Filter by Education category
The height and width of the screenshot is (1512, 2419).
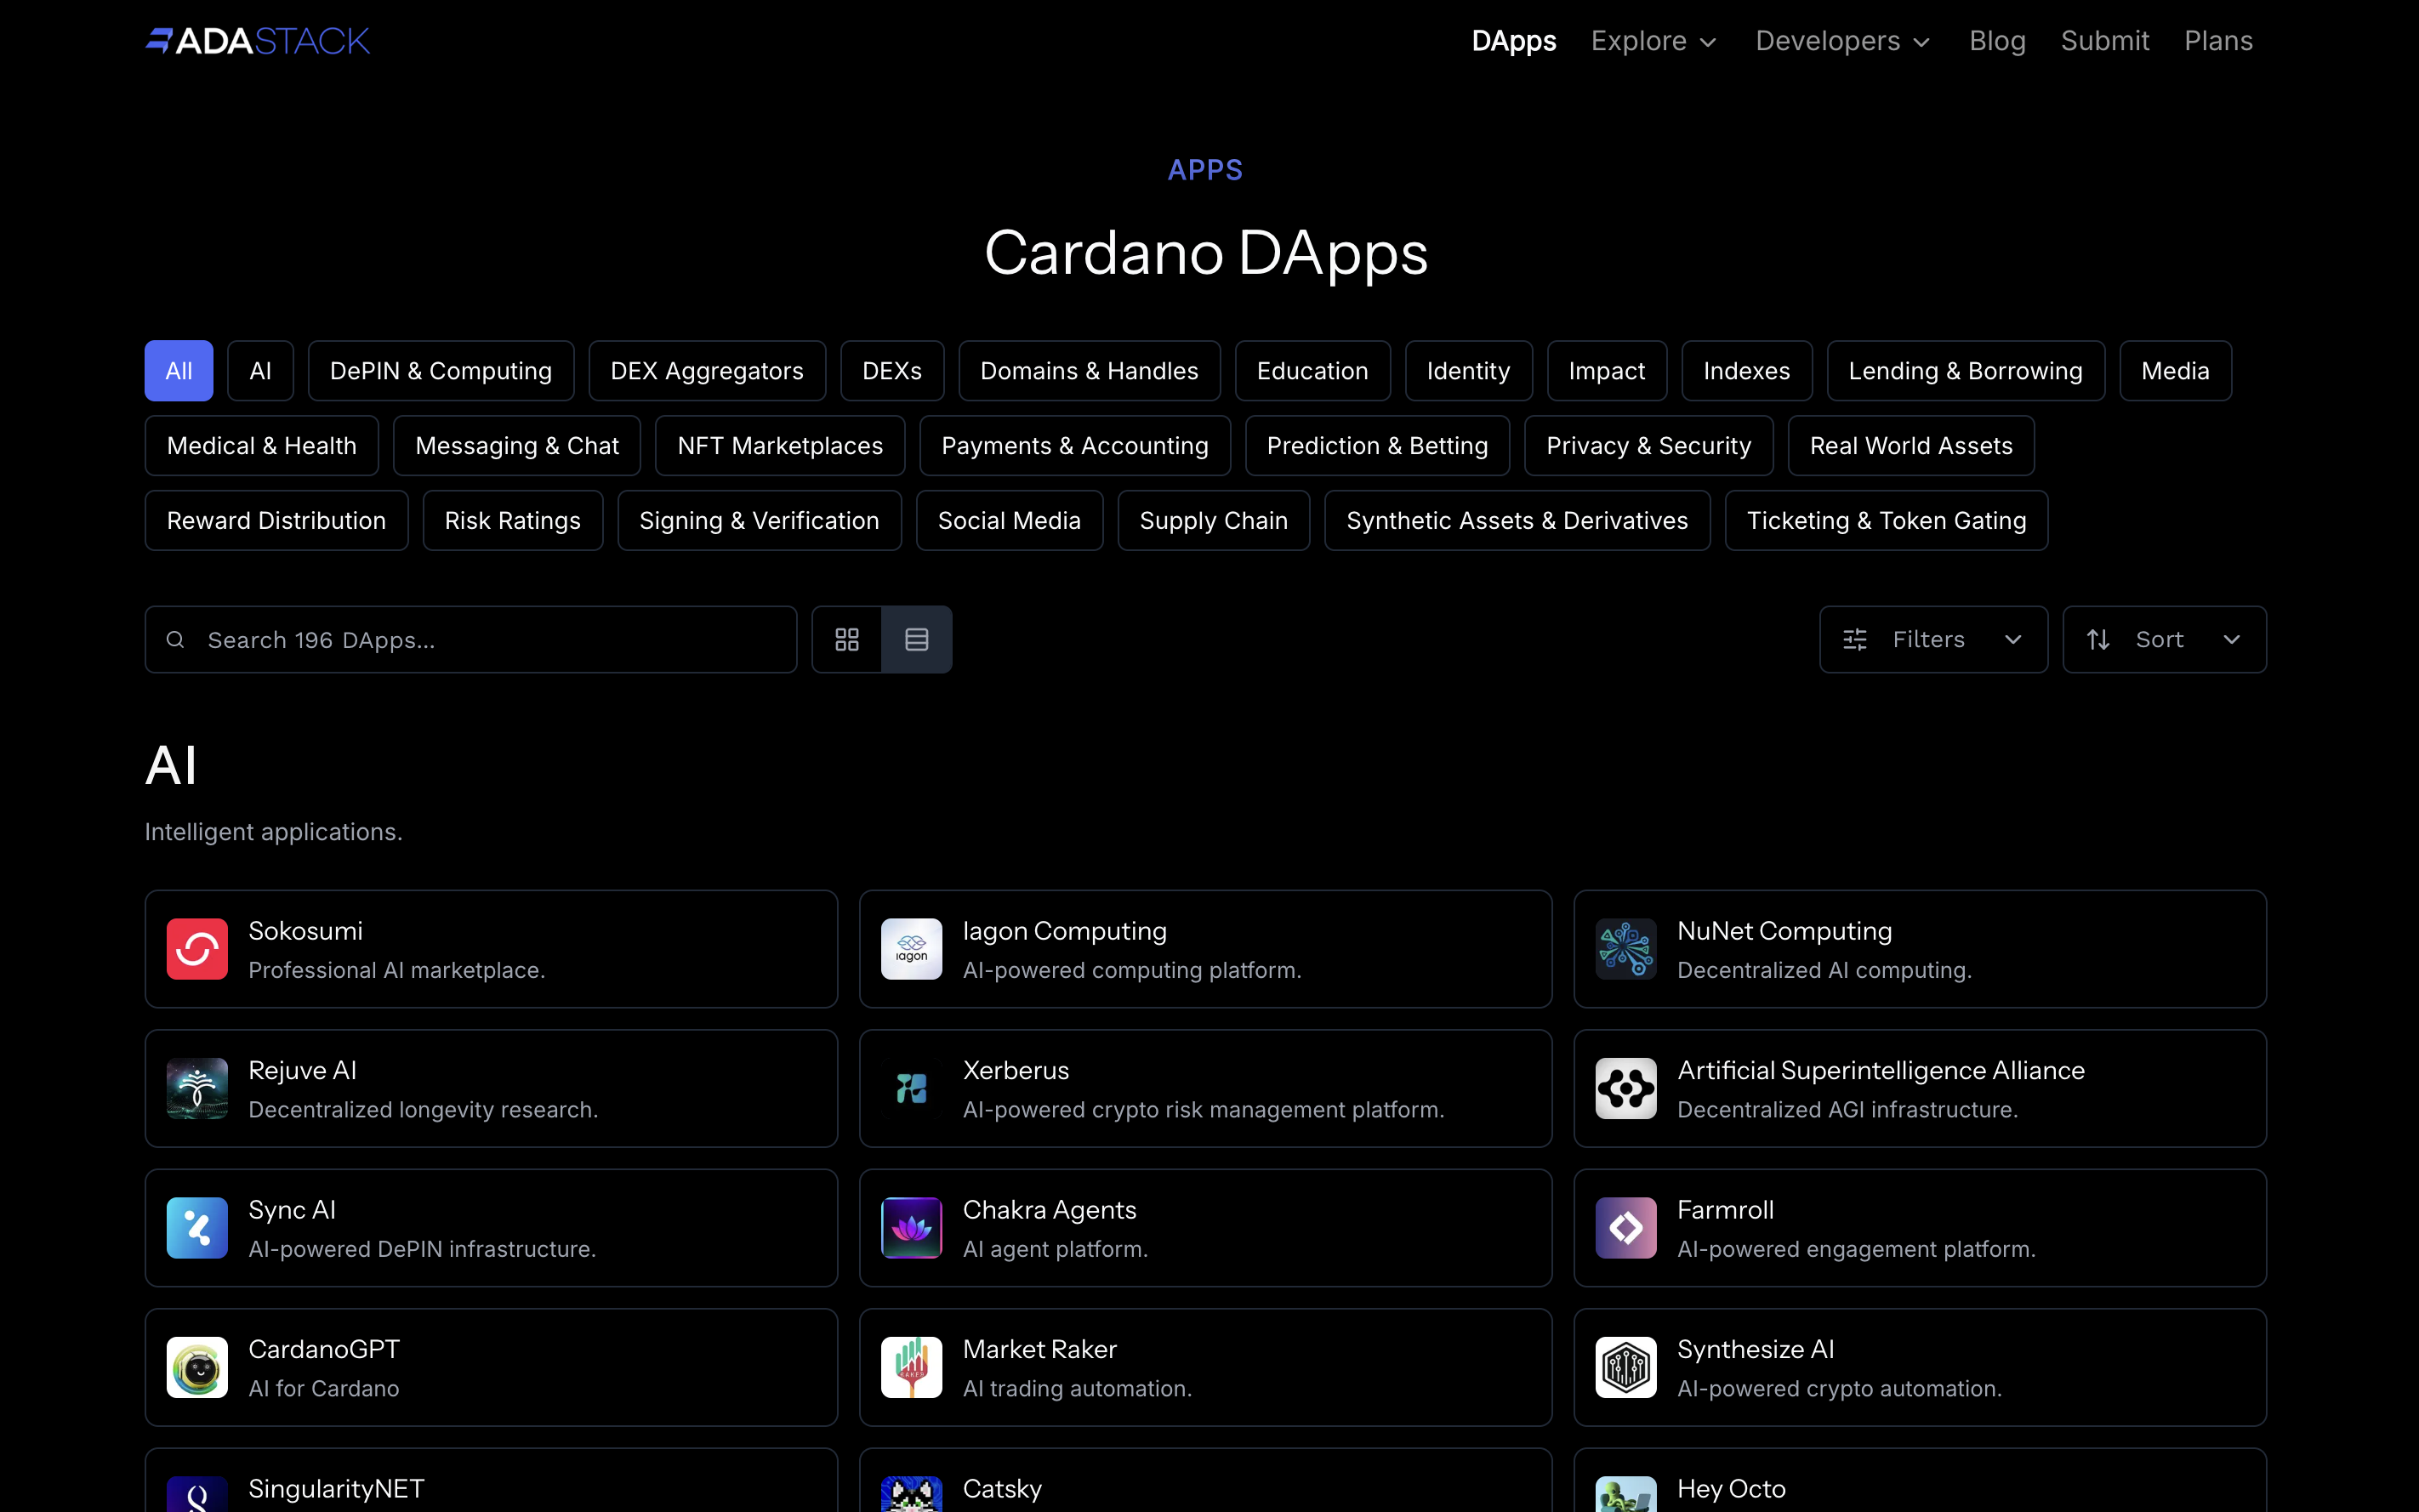click(1313, 371)
